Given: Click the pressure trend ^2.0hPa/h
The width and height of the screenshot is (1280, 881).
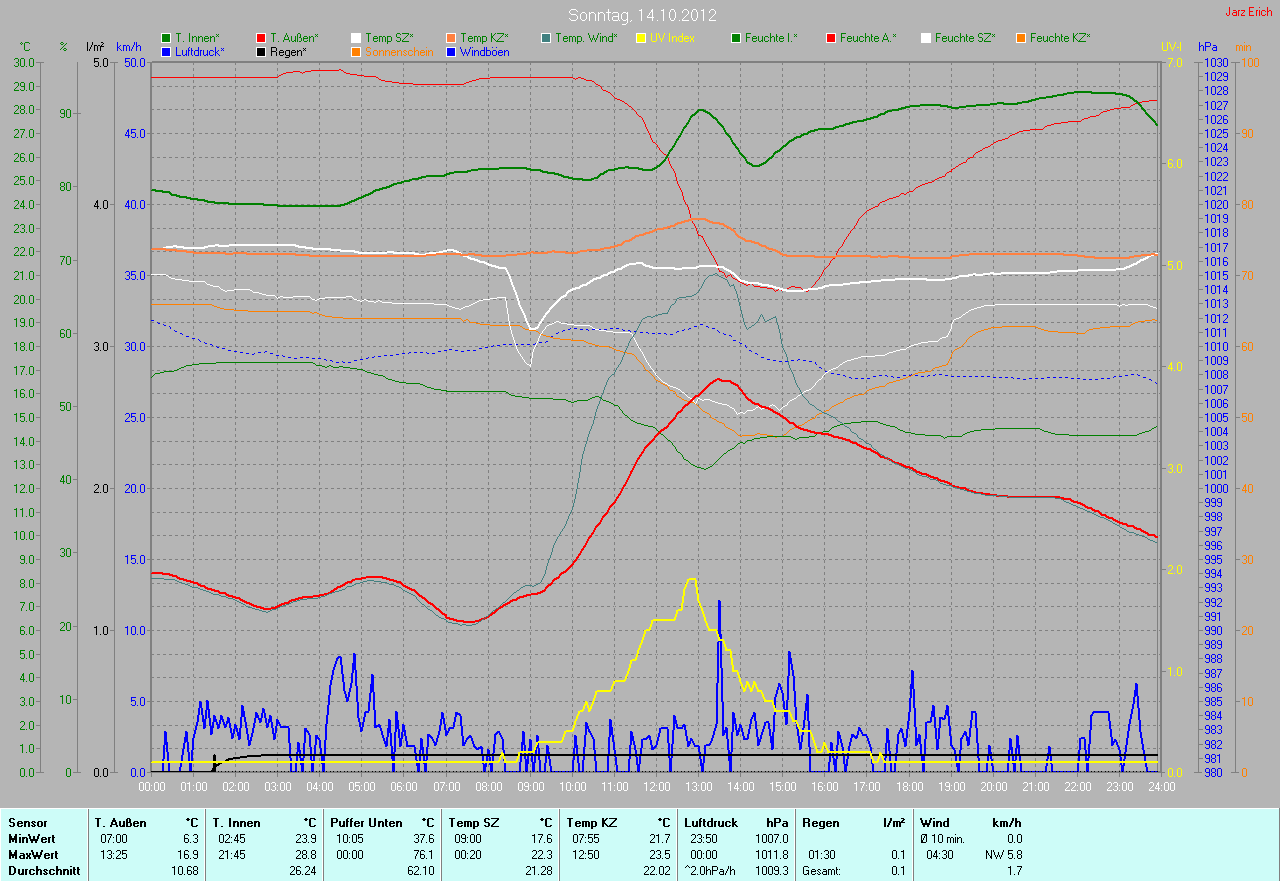Looking at the screenshot, I should point(712,871).
